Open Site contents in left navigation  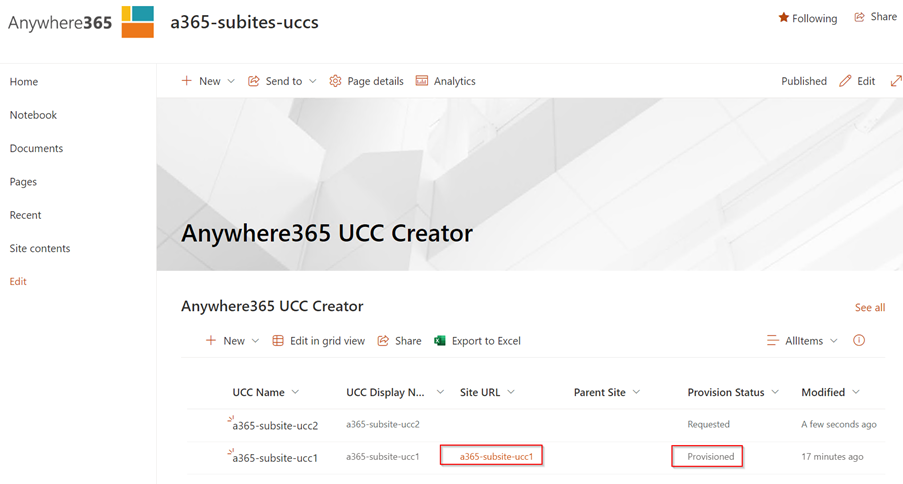pyautogui.click(x=40, y=248)
